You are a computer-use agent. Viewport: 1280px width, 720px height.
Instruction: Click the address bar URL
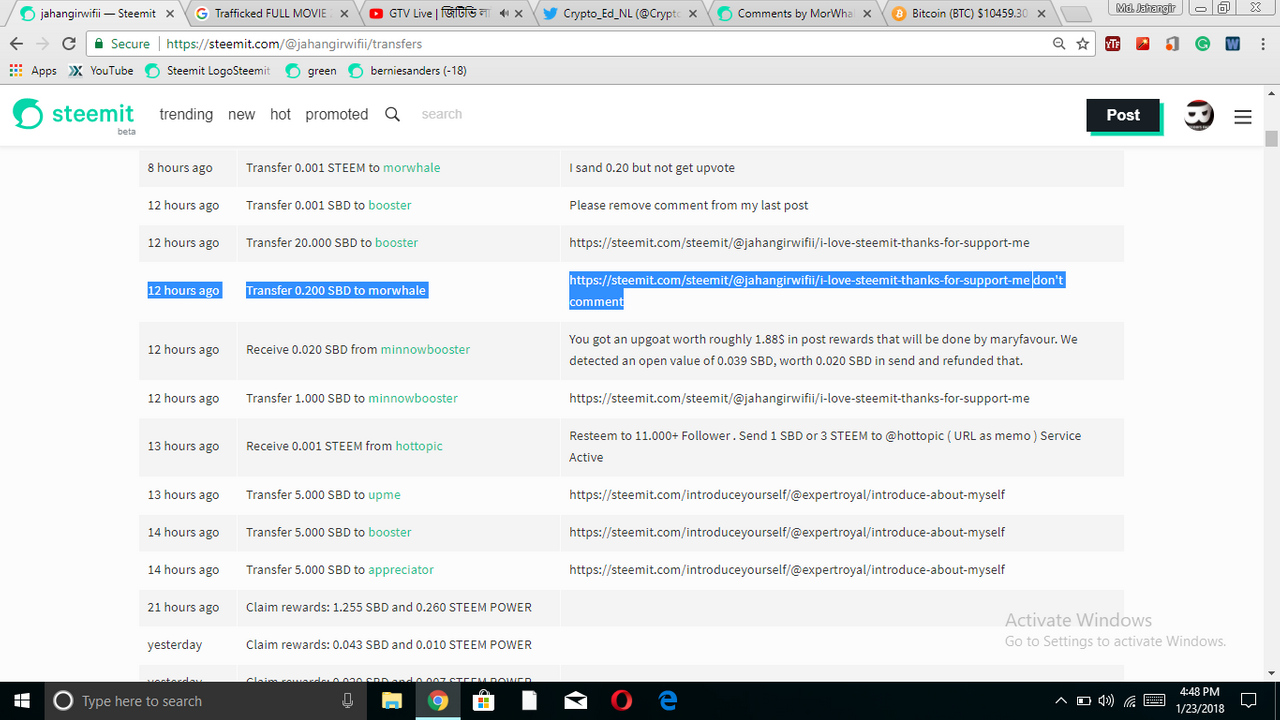click(x=294, y=44)
